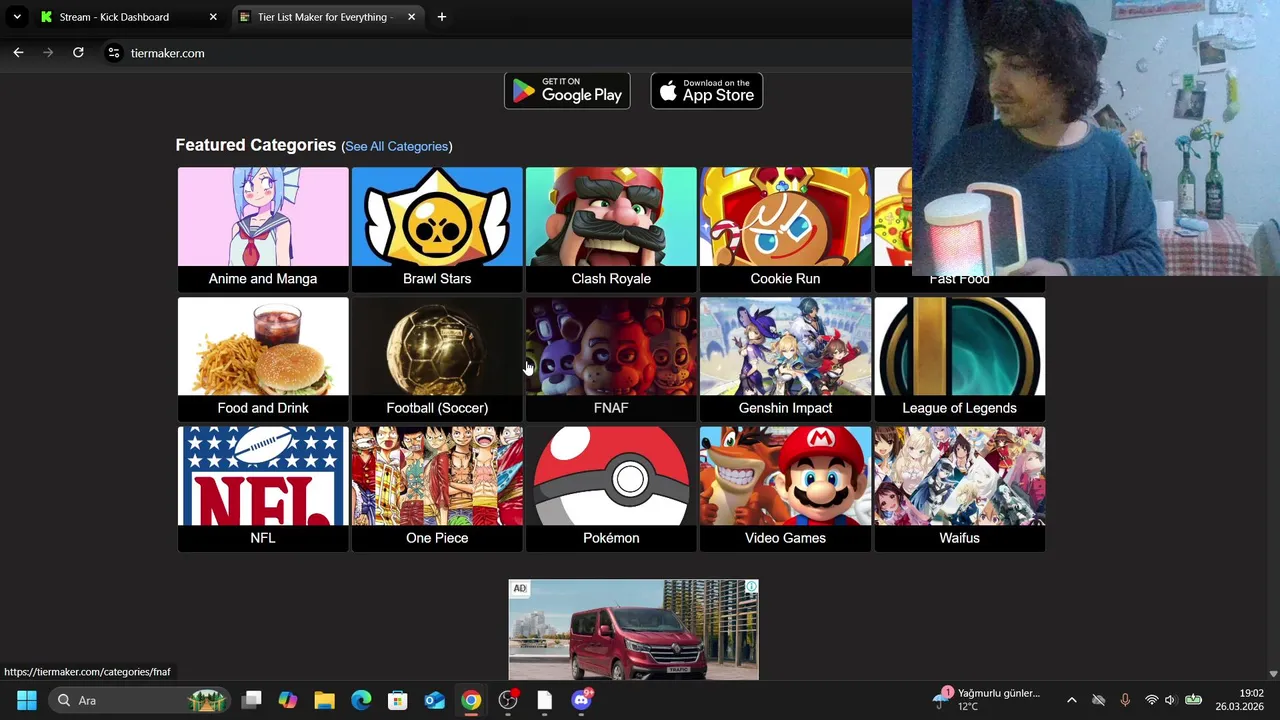Open OBS Studio from the taskbar
Image resolution: width=1280 pixels, height=720 pixels.
[x=508, y=700]
